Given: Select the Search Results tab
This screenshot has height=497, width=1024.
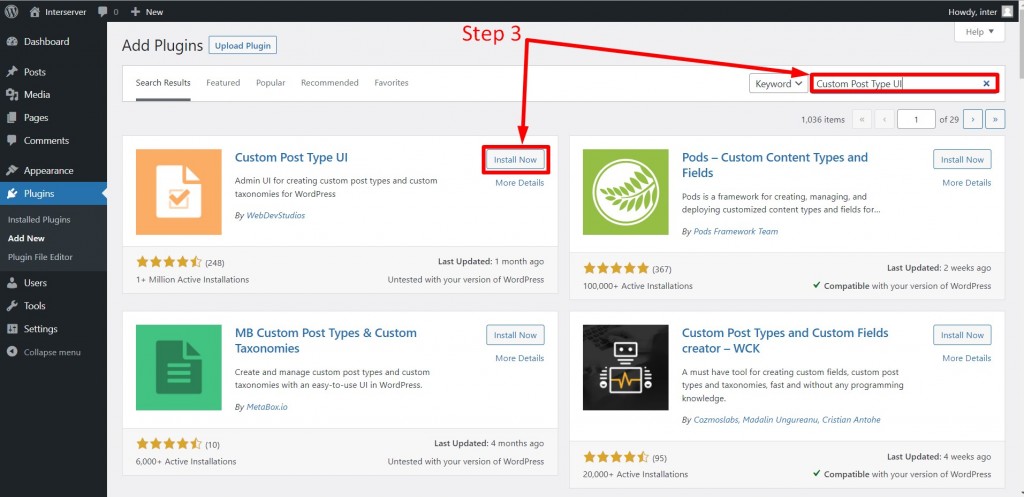Looking at the screenshot, I should click(163, 83).
